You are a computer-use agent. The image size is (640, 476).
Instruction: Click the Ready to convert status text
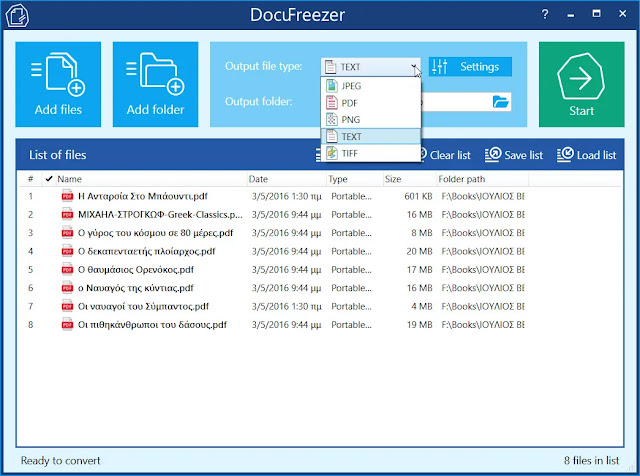(60, 460)
